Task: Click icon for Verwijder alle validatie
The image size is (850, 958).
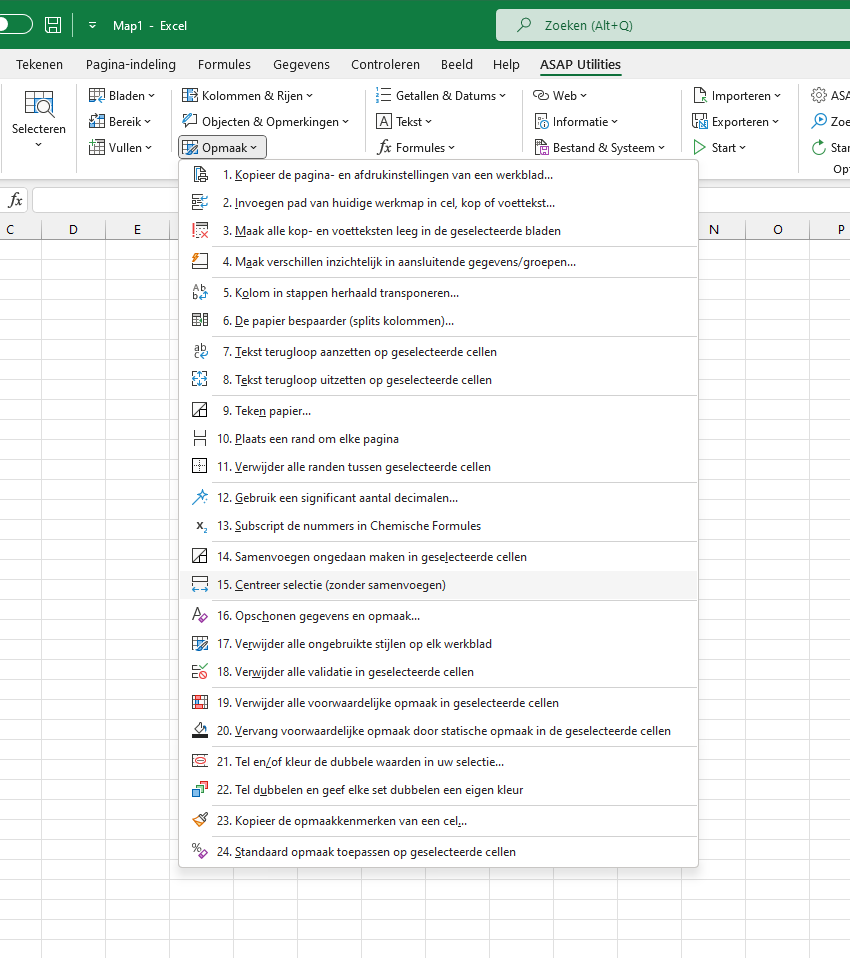Action: (x=200, y=672)
